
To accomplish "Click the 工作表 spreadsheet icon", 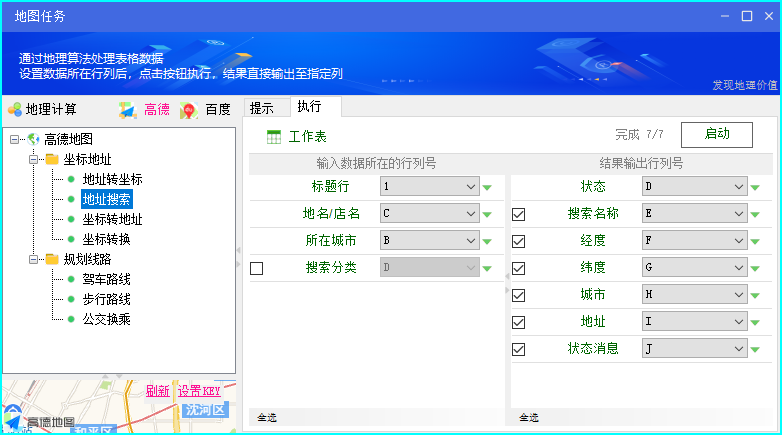I will [x=274, y=137].
